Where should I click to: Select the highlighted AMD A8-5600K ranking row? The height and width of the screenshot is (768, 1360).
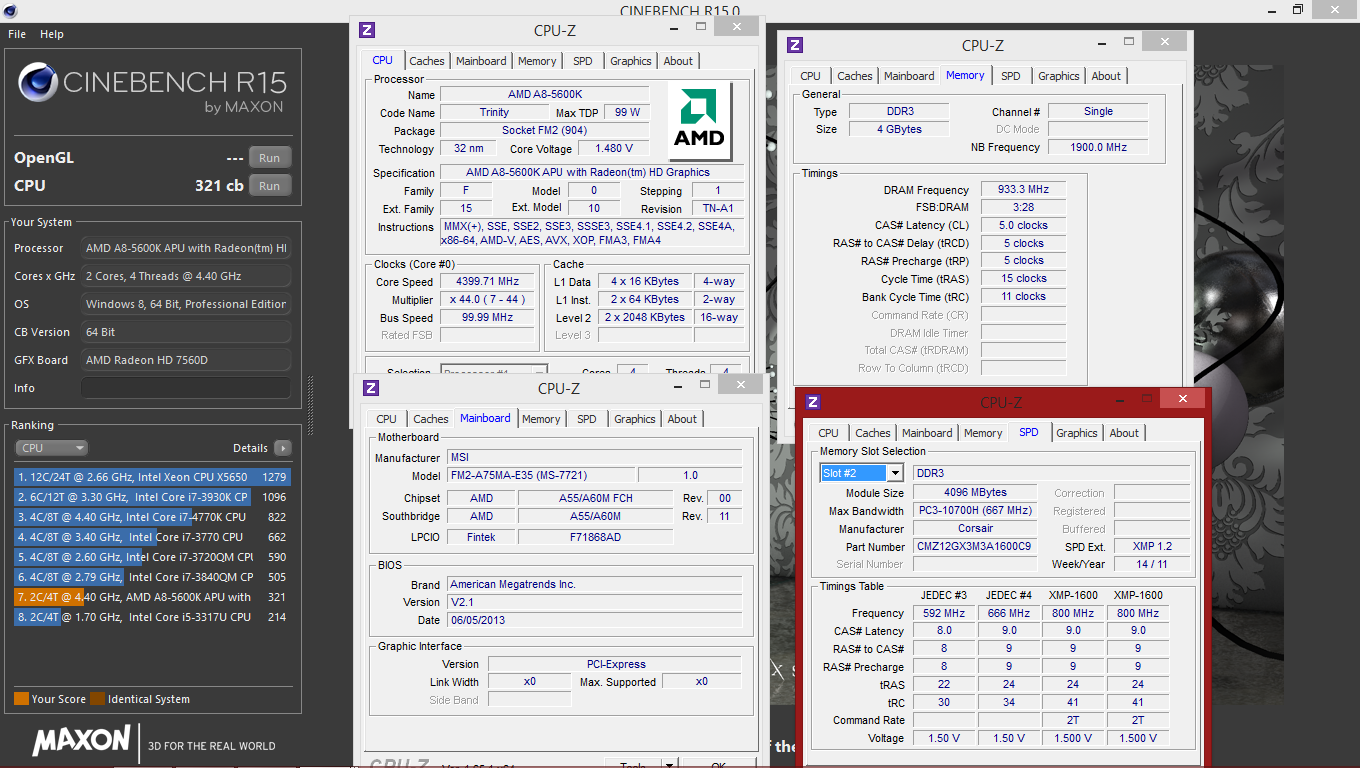coord(151,597)
